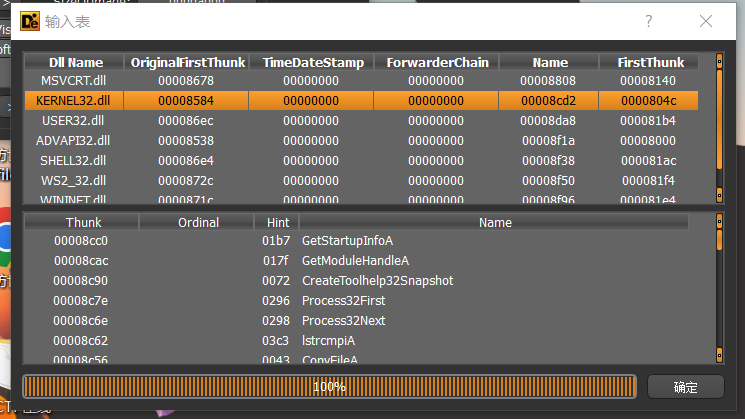Screen dimensions: 745x419
Task: Click FirstThunk column header
Action: (x=649, y=62)
